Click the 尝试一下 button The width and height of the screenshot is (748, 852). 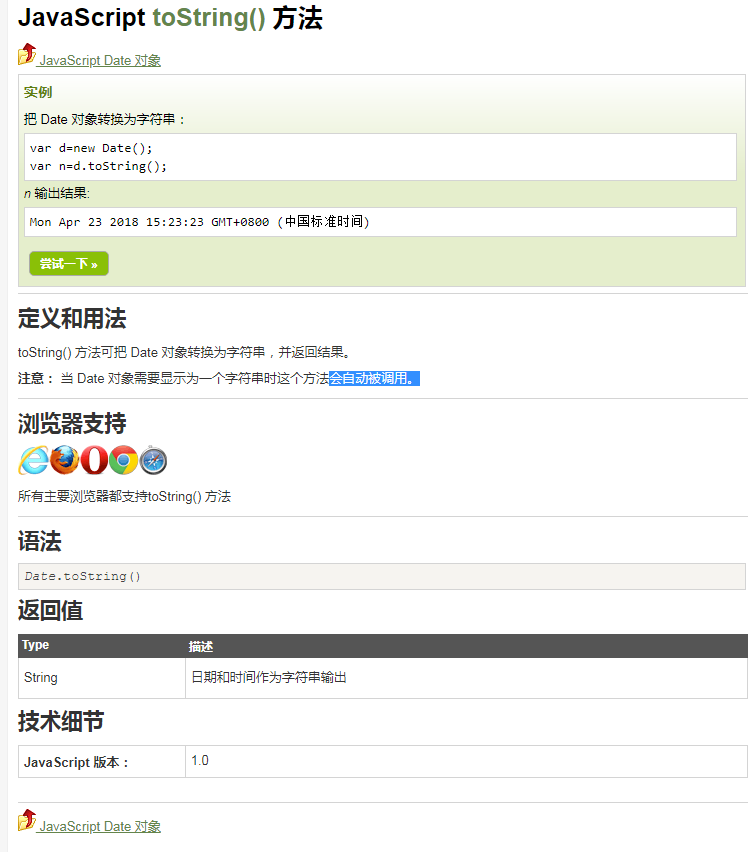coord(69,264)
